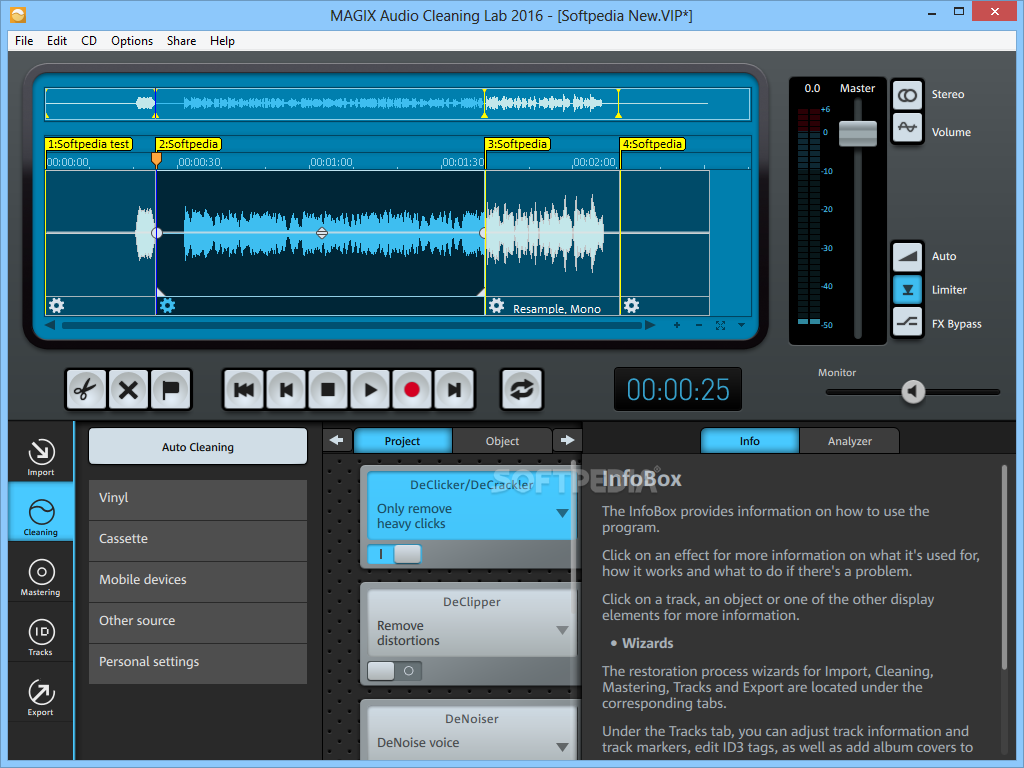This screenshot has height=768, width=1024.
Task: Zoom out waveform with minus icon
Action: click(699, 325)
